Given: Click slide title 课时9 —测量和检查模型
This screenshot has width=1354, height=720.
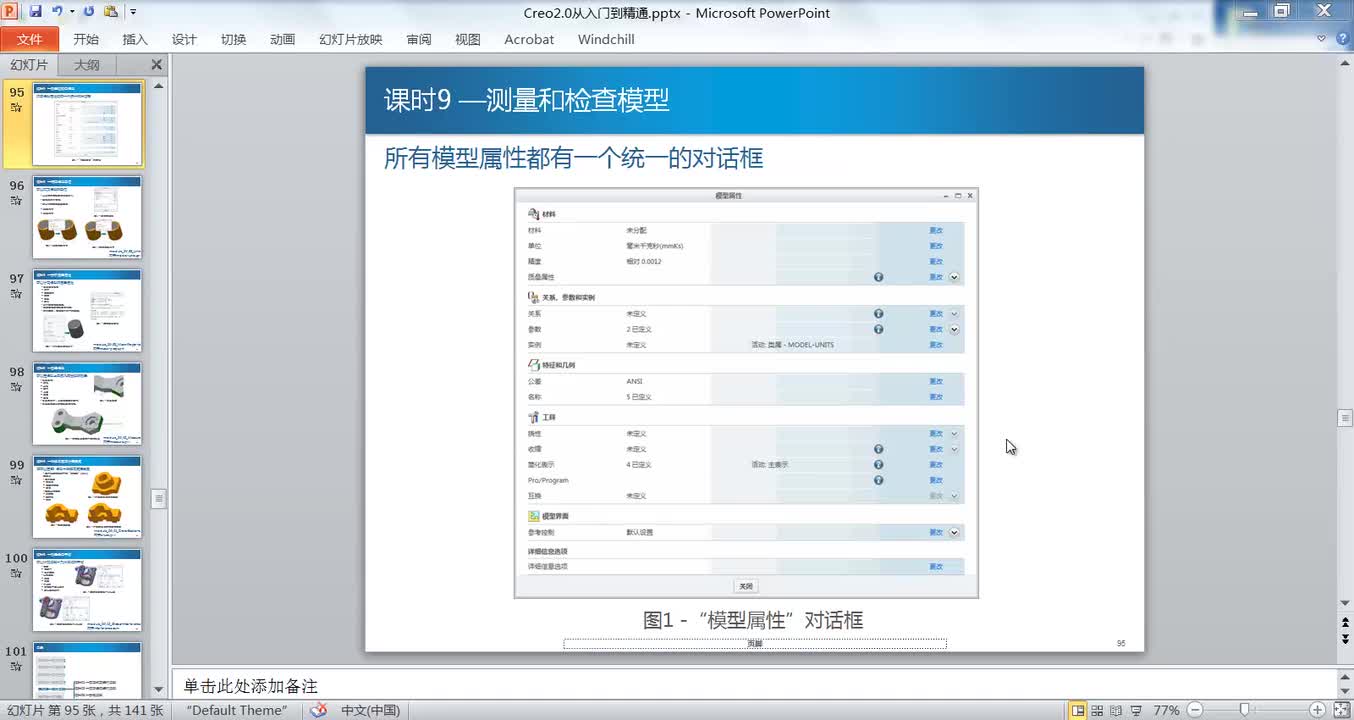Looking at the screenshot, I should 526,100.
